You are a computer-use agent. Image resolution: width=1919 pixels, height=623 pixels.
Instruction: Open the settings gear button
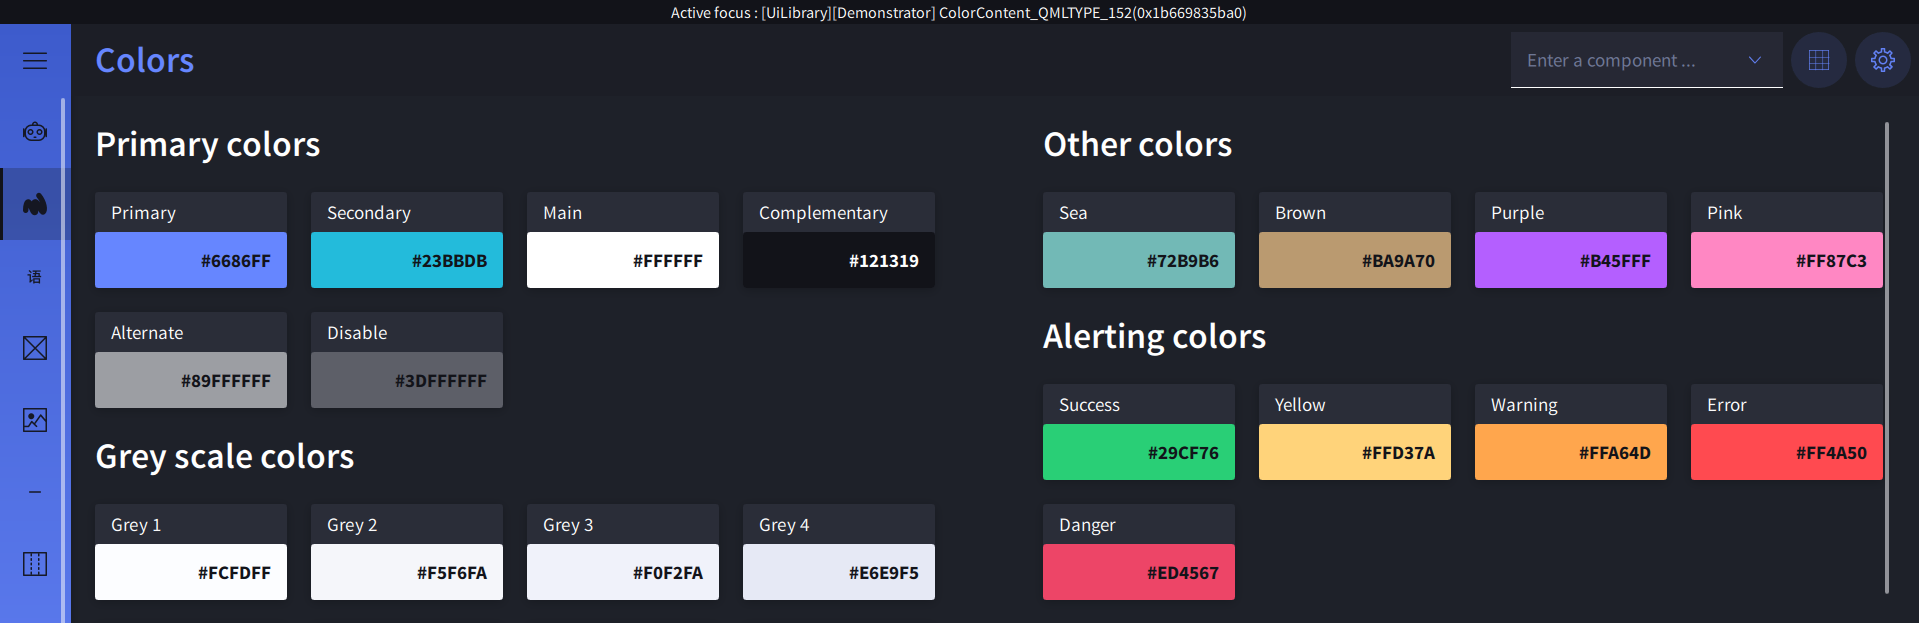click(x=1883, y=60)
